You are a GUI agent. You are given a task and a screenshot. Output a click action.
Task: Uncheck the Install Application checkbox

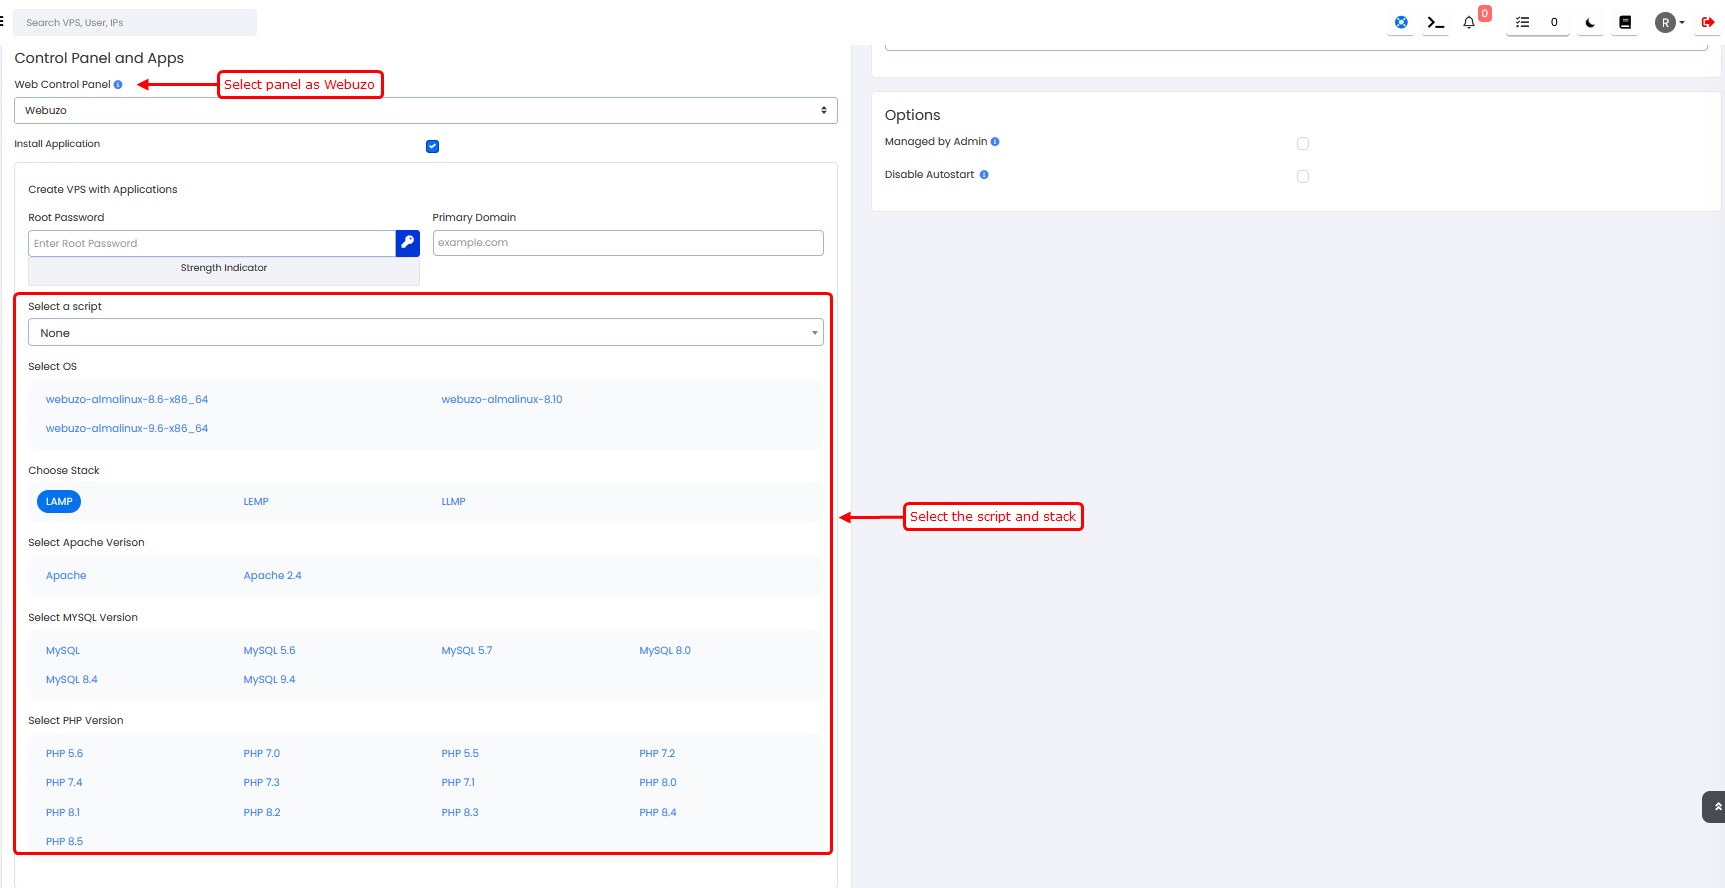coord(432,146)
